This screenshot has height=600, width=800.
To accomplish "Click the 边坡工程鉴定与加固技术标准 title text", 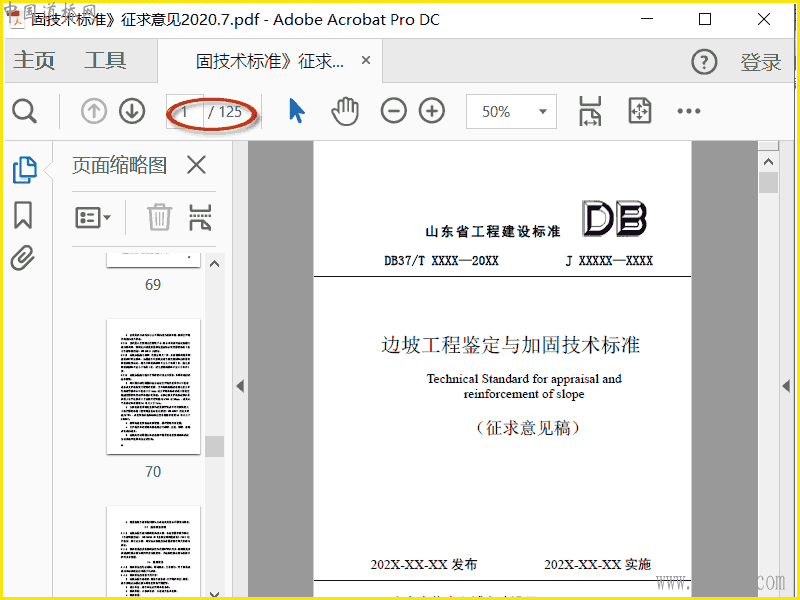I will click(510, 345).
